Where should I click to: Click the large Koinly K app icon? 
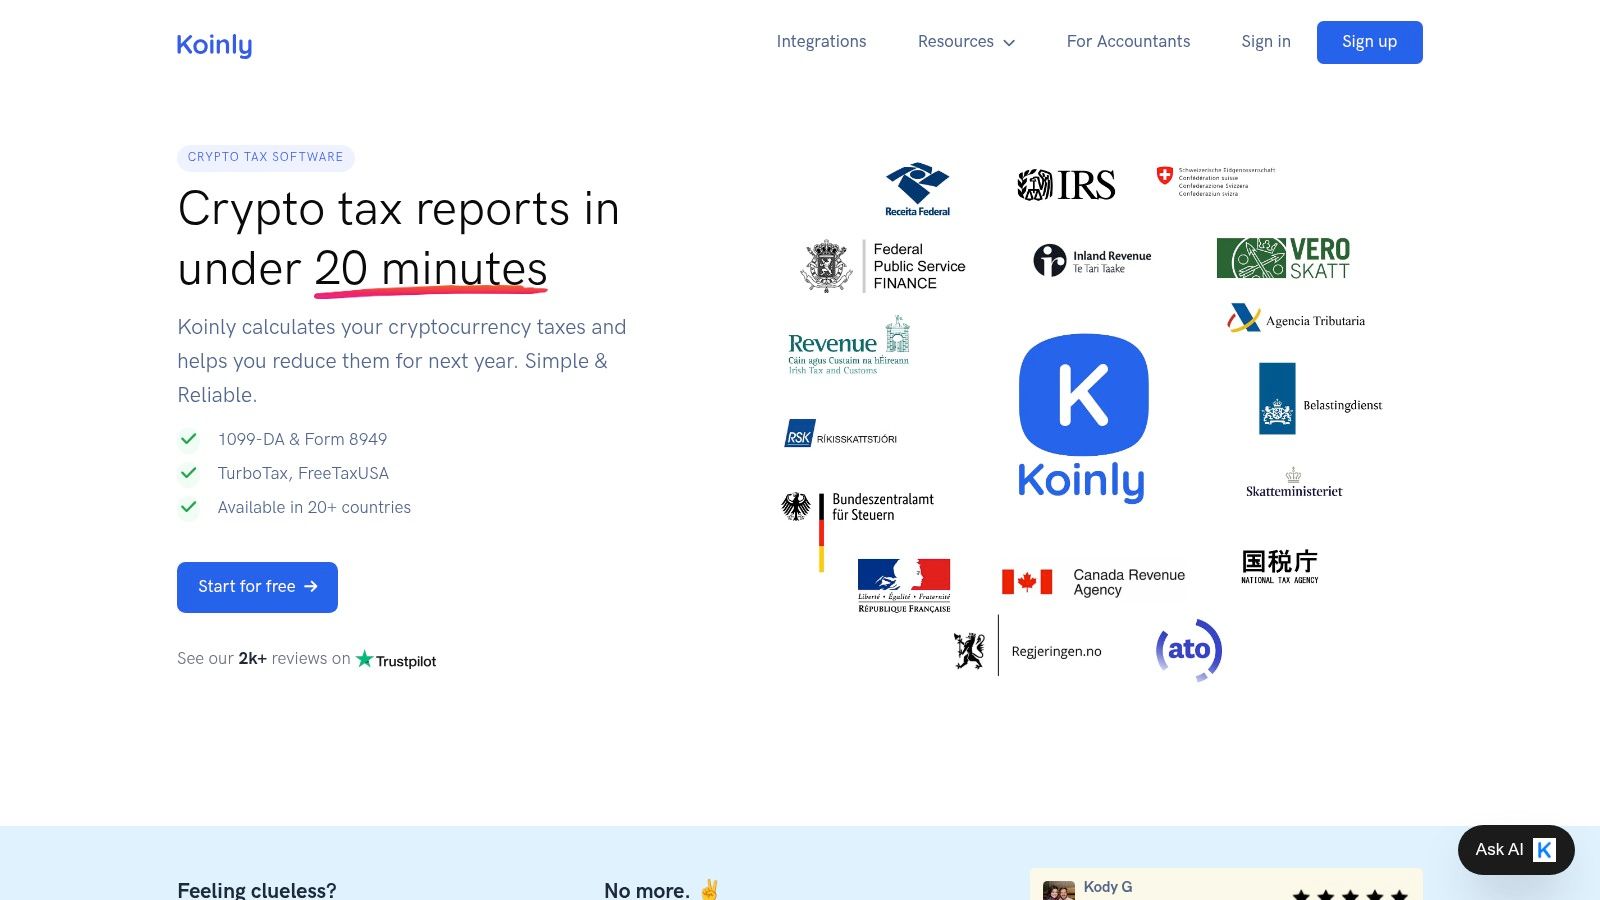click(x=1083, y=395)
